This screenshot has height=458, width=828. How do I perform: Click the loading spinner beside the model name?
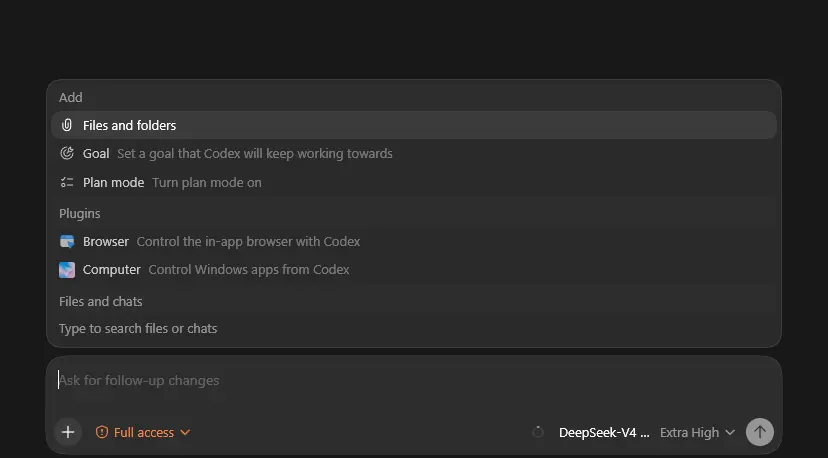(538, 432)
